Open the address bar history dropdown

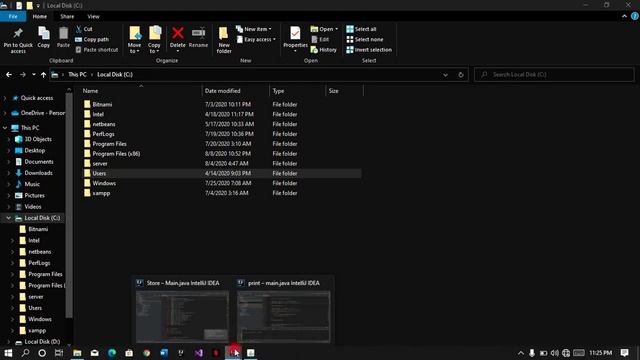pyautogui.click(x=445, y=75)
